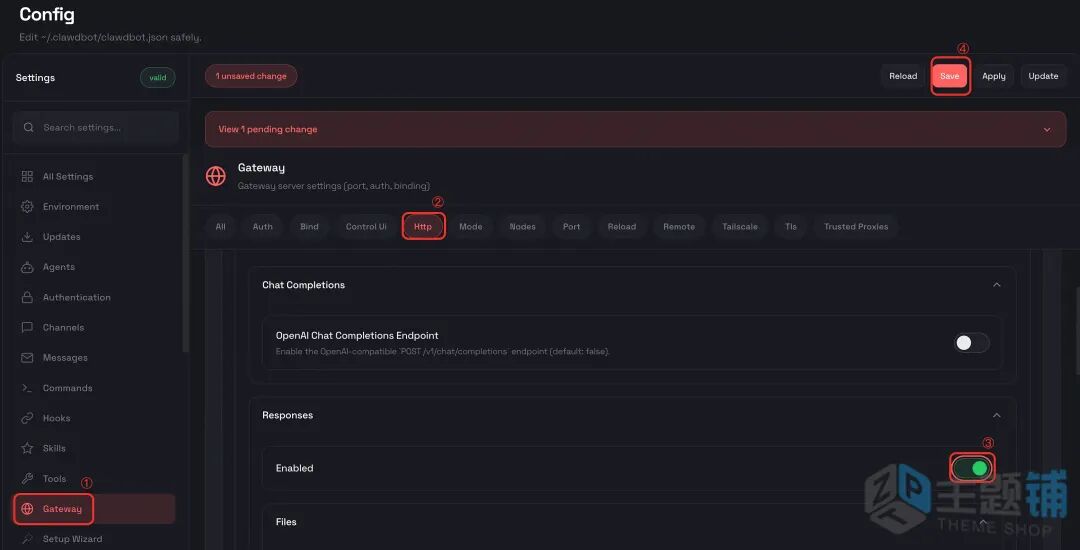The height and width of the screenshot is (550, 1080).
Task: Disable the Responses Enabled toggle
Action: pyautogui.click(x=972, y=468)
